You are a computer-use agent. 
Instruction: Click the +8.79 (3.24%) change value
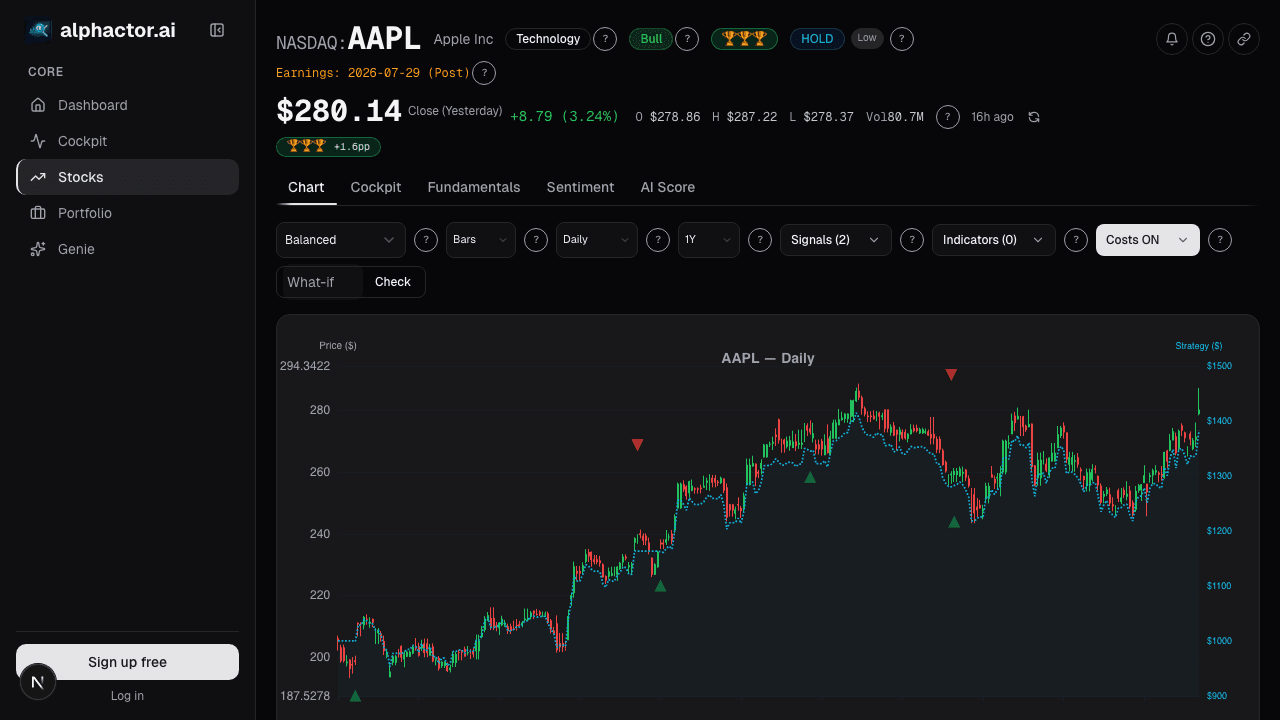[564, 117]
